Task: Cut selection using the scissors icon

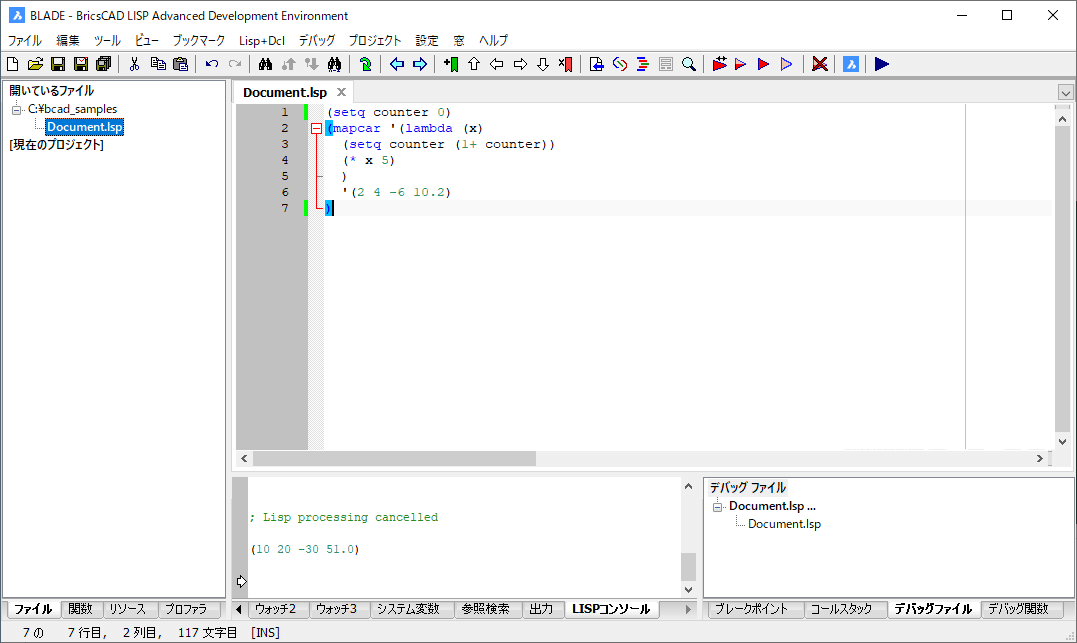Action: pos(135,64)
